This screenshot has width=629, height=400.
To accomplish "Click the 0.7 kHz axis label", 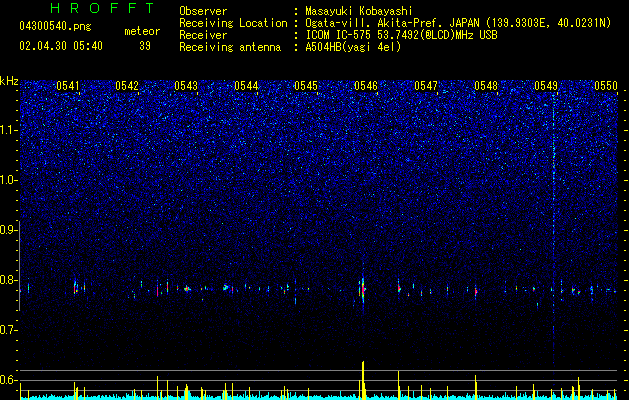I will point(8,330).
